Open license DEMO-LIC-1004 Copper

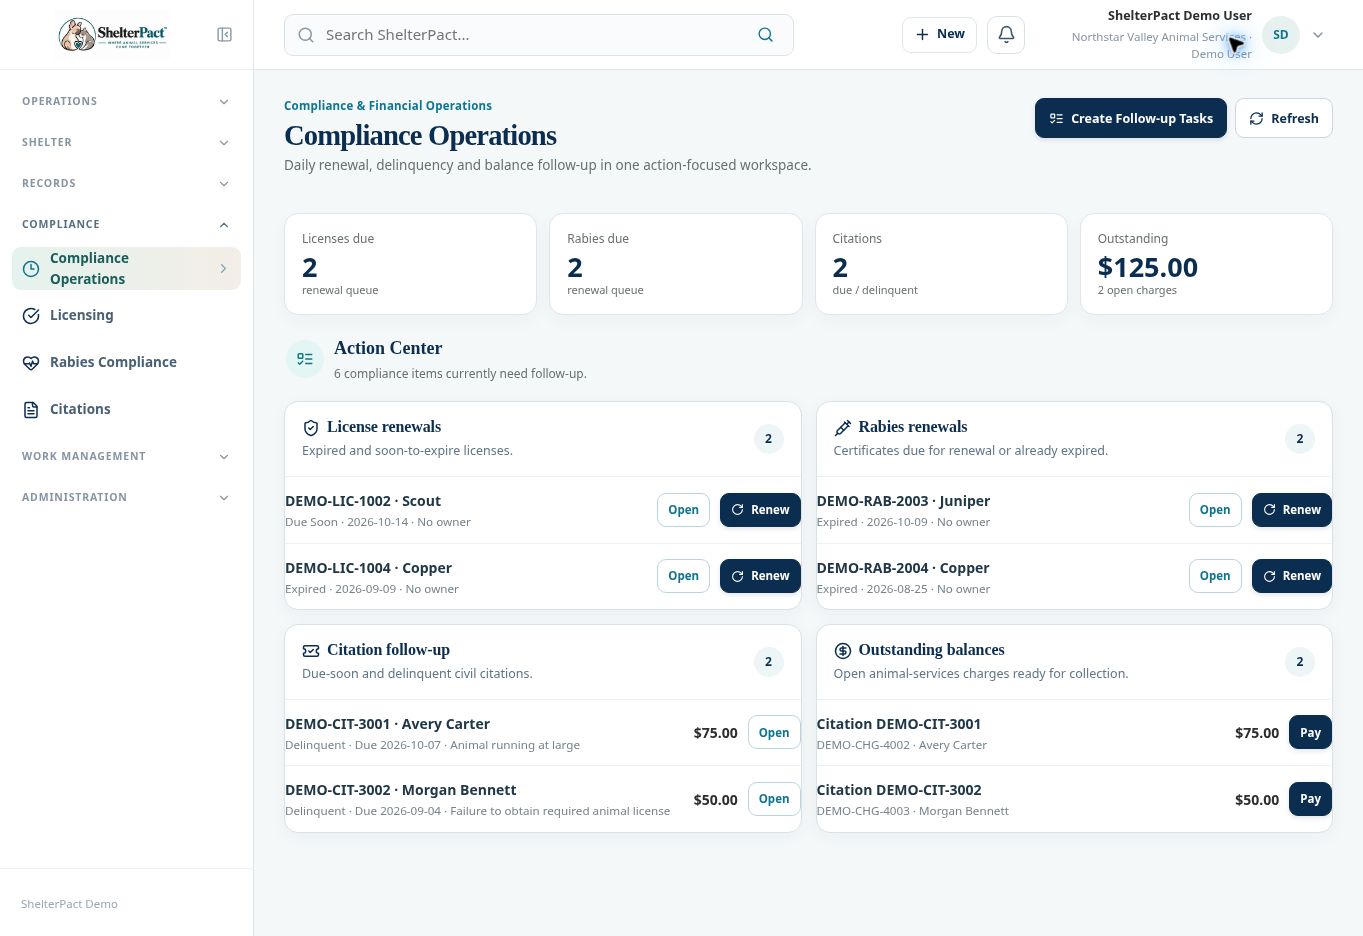(683, 576)
